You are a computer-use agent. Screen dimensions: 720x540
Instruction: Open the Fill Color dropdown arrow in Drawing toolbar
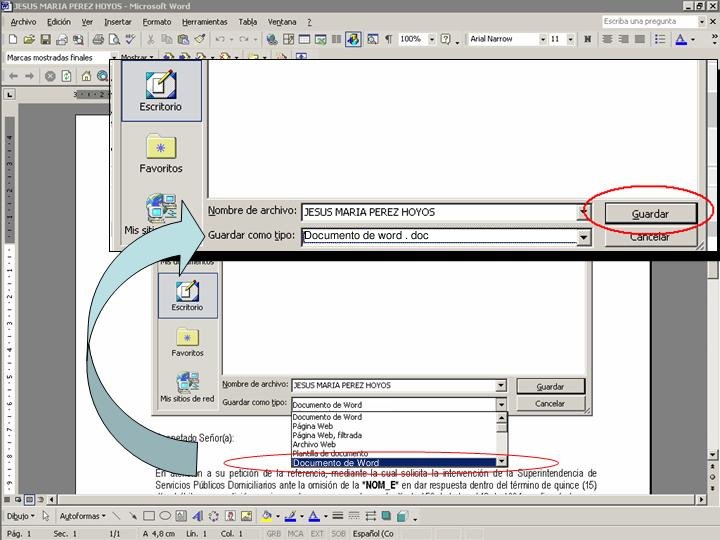click(278, 516)
